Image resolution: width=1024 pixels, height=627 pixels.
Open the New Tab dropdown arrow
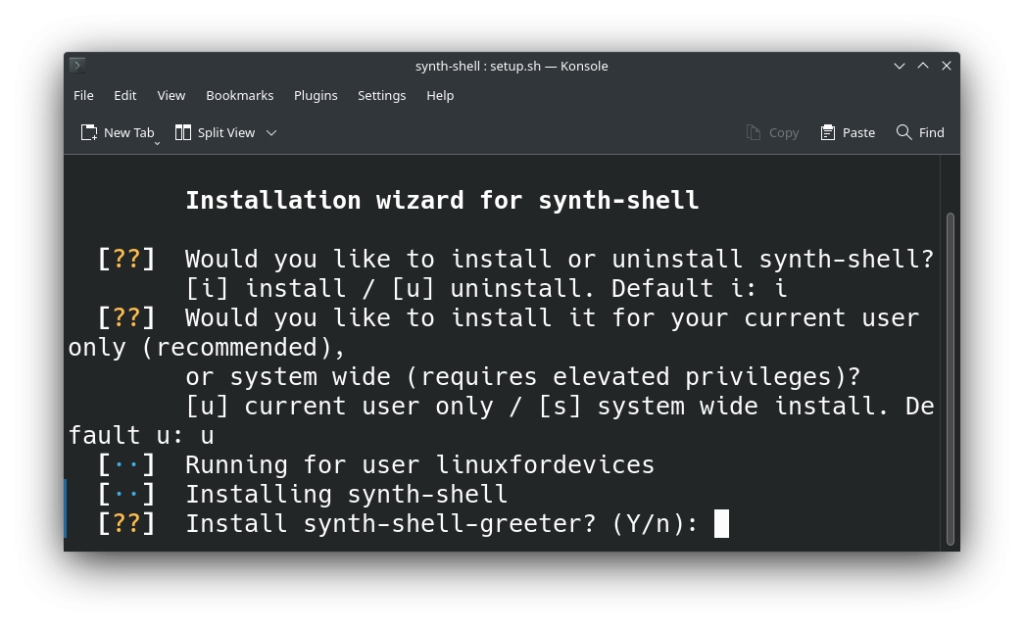pyautogui.click(x=157, y=142)
